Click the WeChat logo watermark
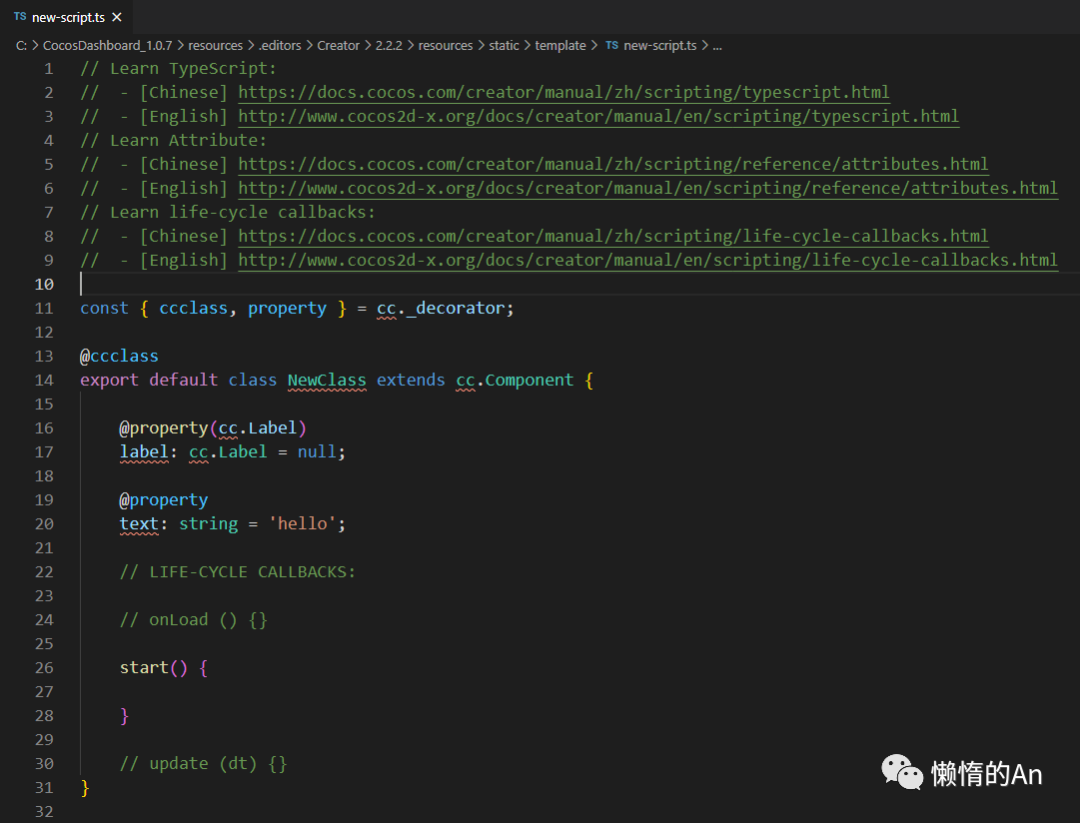 click(902, 772)
